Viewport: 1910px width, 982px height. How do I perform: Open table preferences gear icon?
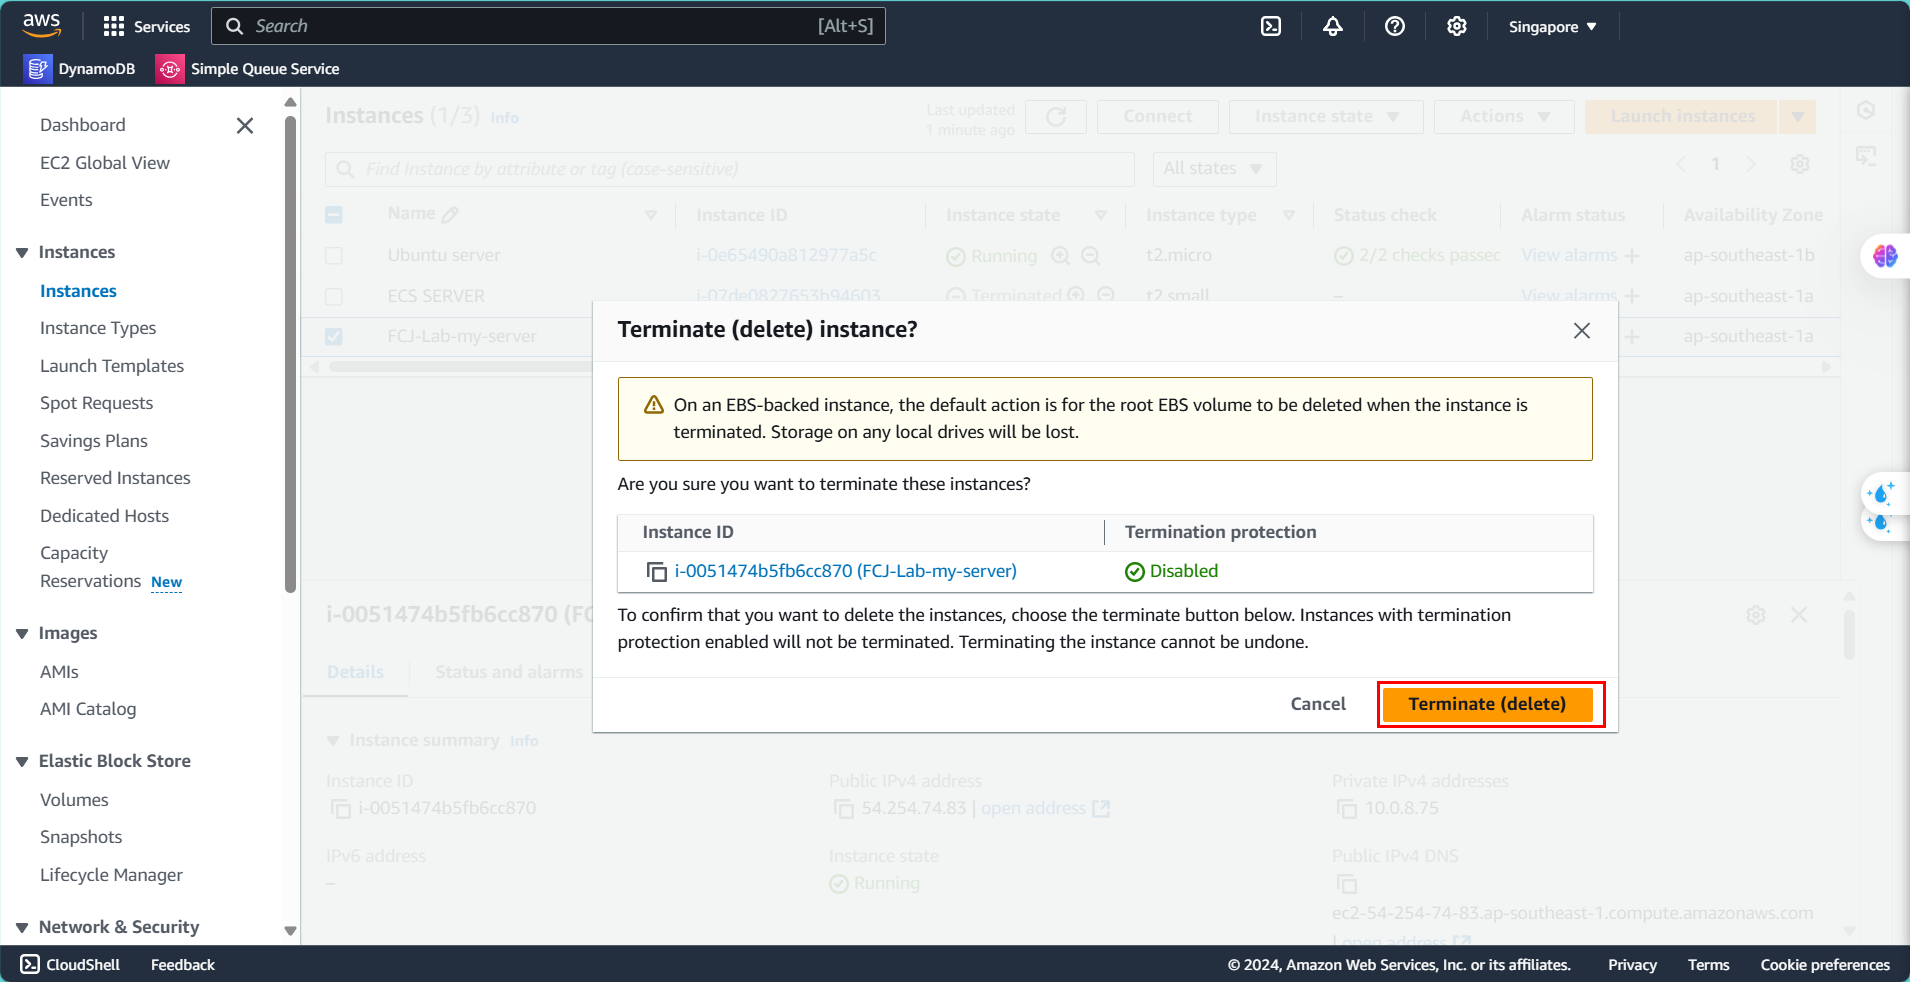(1800, 164)
